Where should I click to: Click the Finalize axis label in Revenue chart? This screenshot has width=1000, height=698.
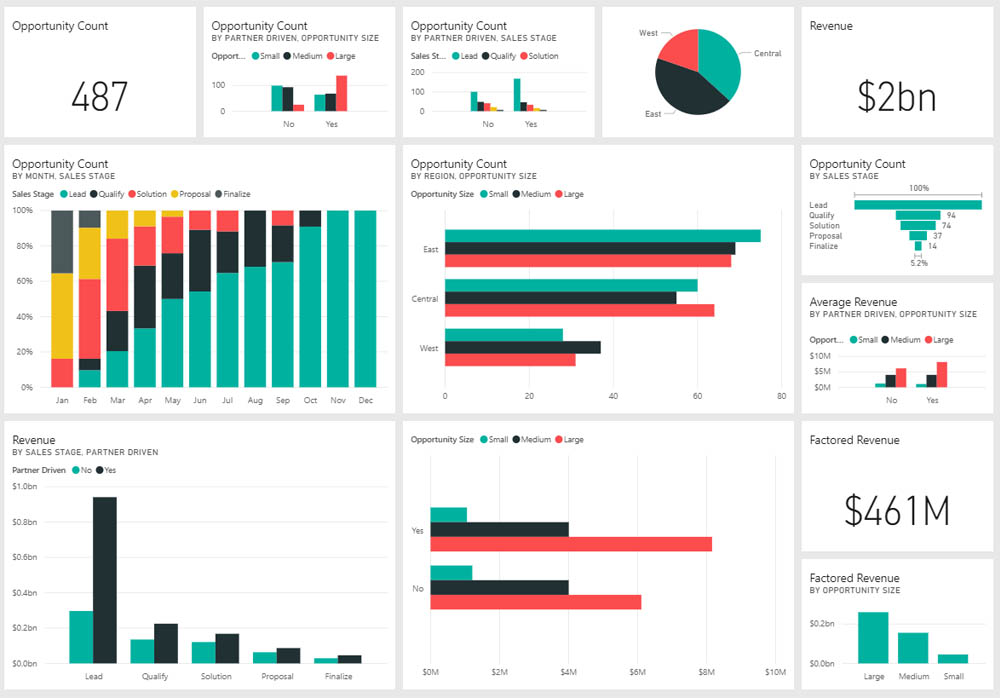point(338,676)
